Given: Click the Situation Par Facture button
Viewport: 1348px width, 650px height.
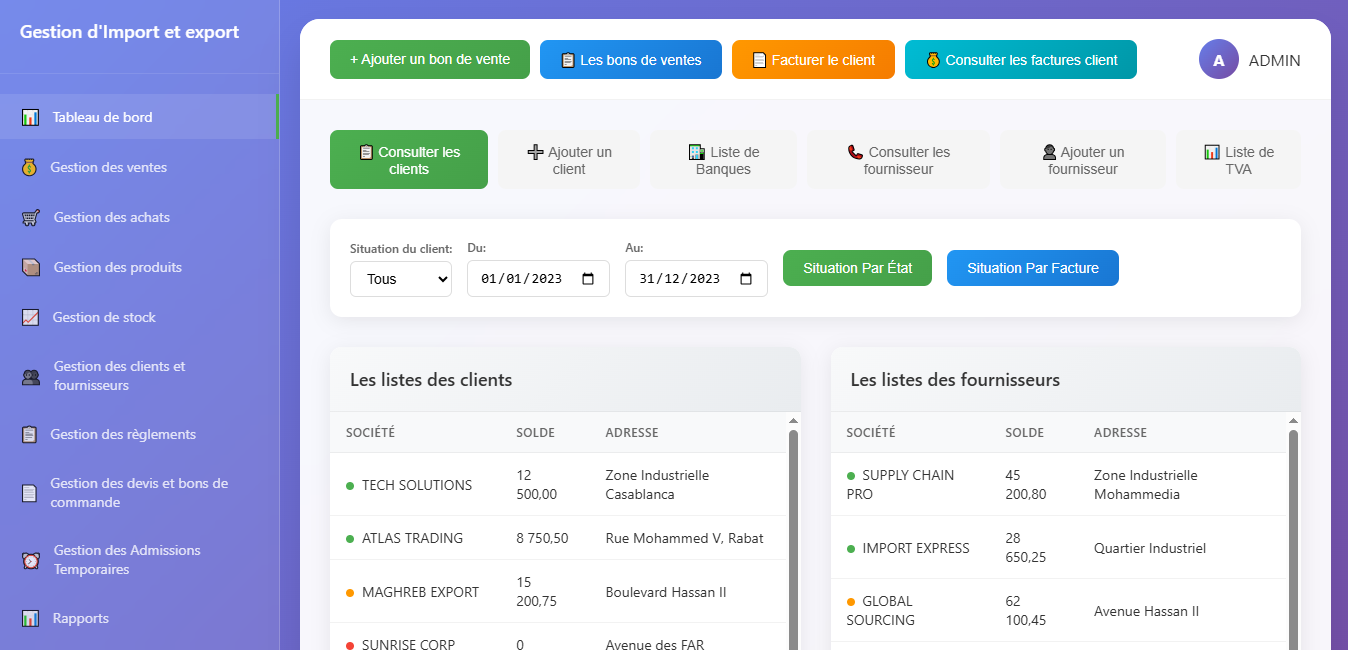Looking at the screenshot, I should 1033,268.
